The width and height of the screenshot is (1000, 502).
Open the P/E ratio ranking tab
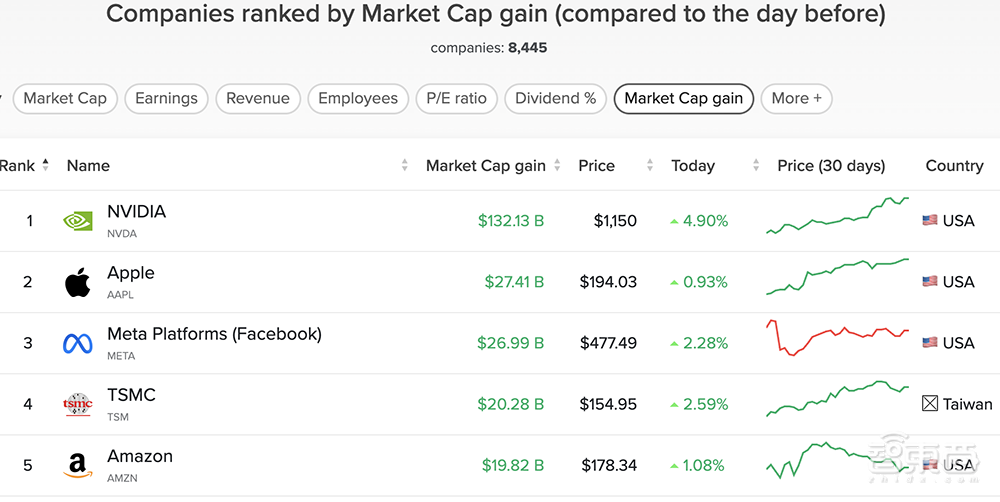click(x=456, y=98)
